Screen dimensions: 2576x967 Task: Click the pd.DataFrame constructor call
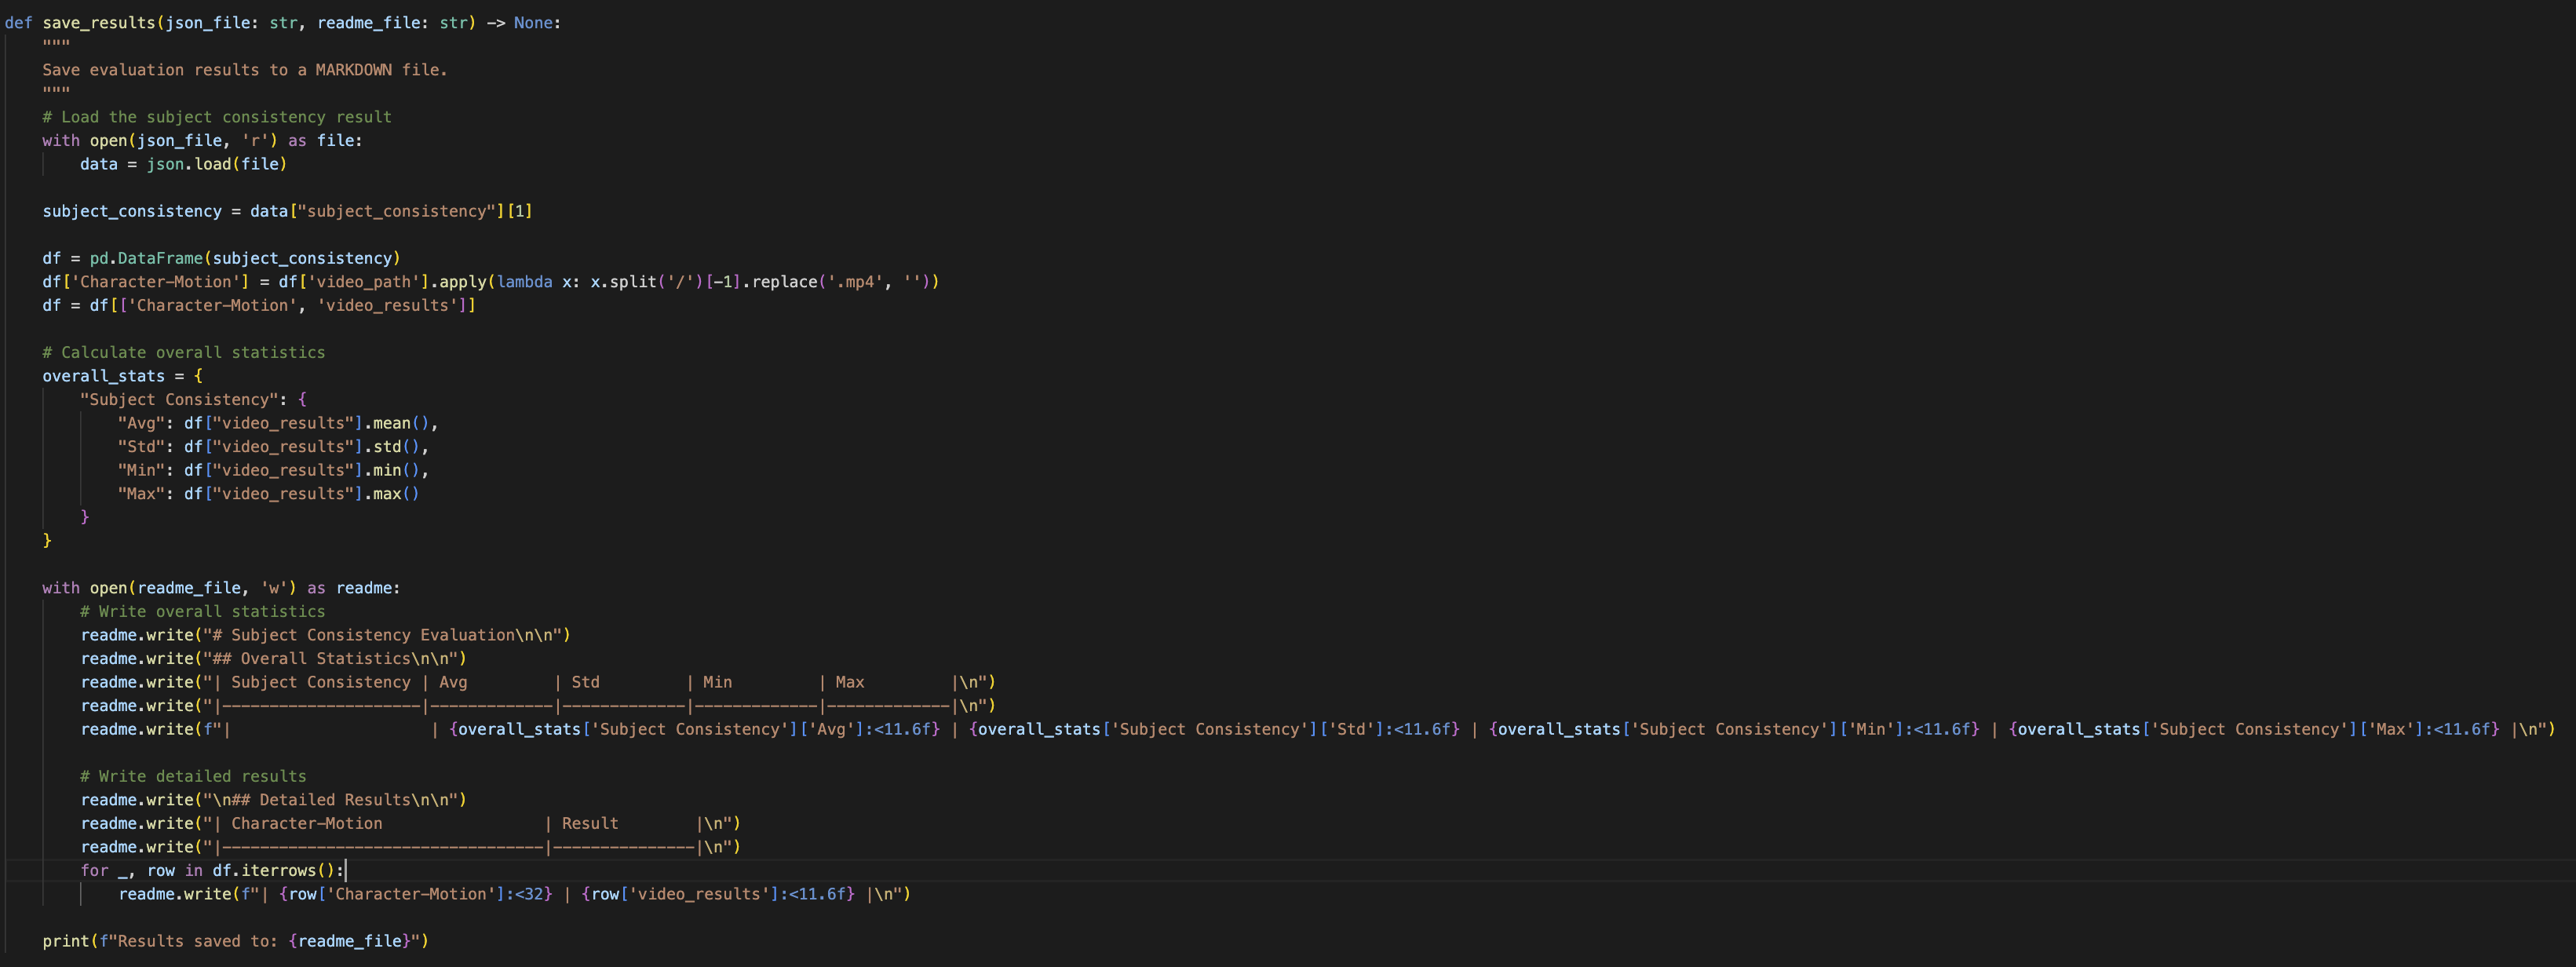click(x=145, y=258)
